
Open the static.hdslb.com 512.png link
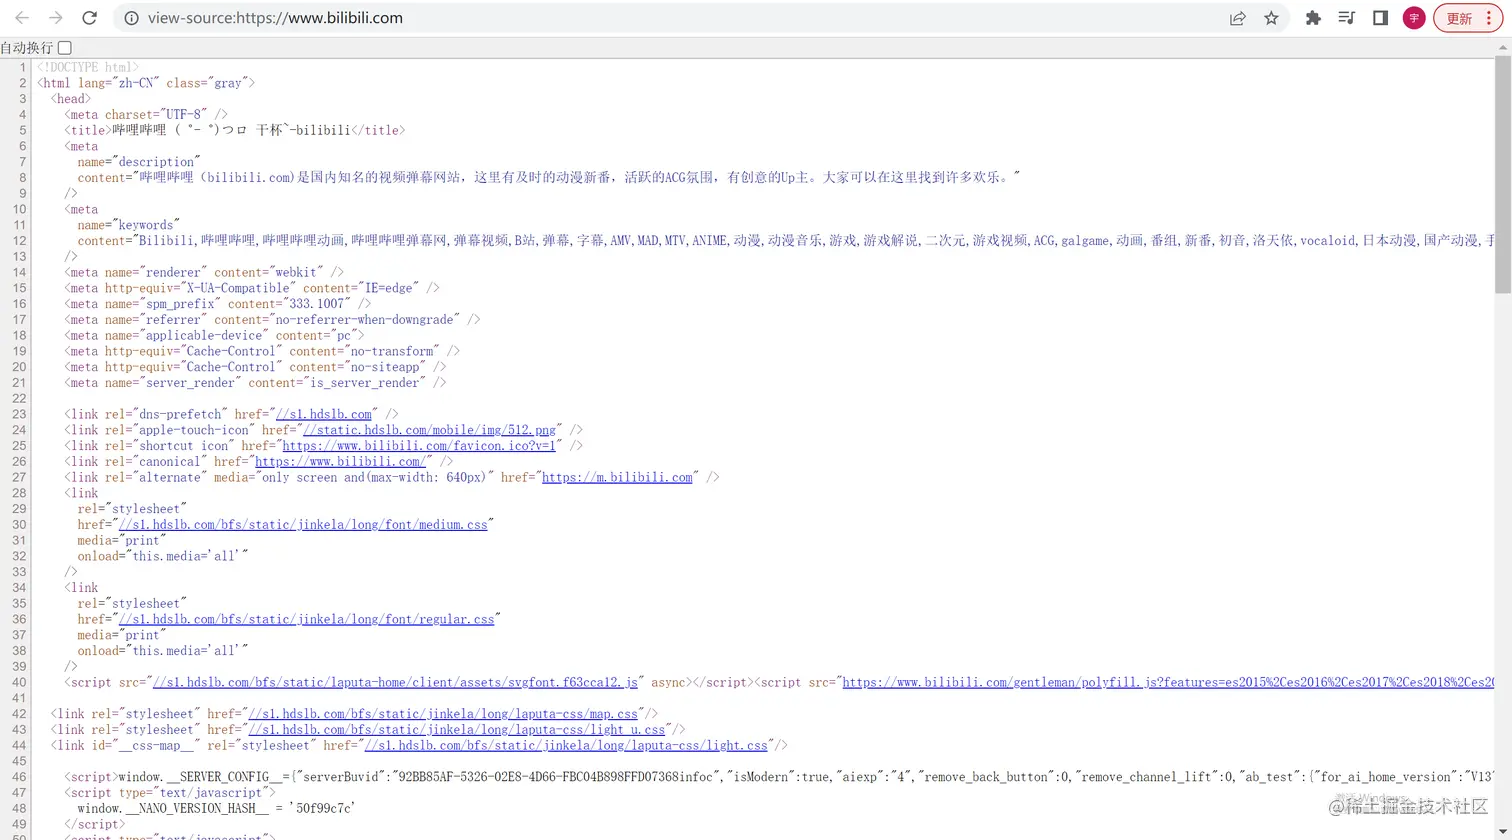tap(430, 430)
